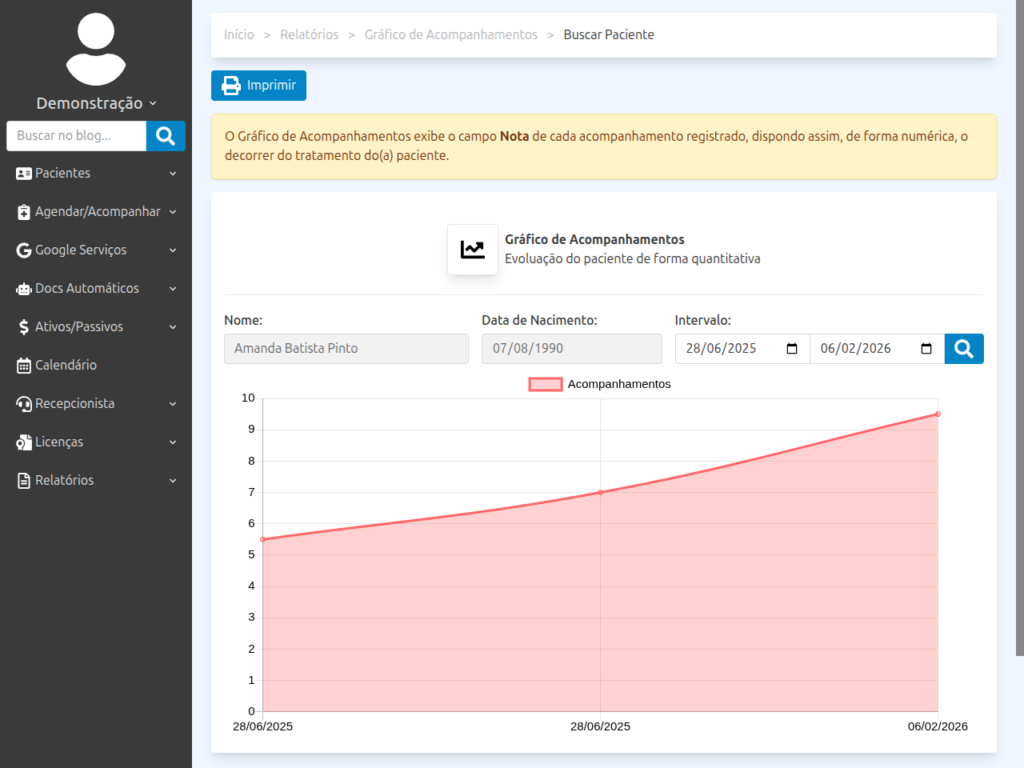Screen dimensions: 1024x768
Task: Click the Google Serviços G icon
Action: click(24, 251)
